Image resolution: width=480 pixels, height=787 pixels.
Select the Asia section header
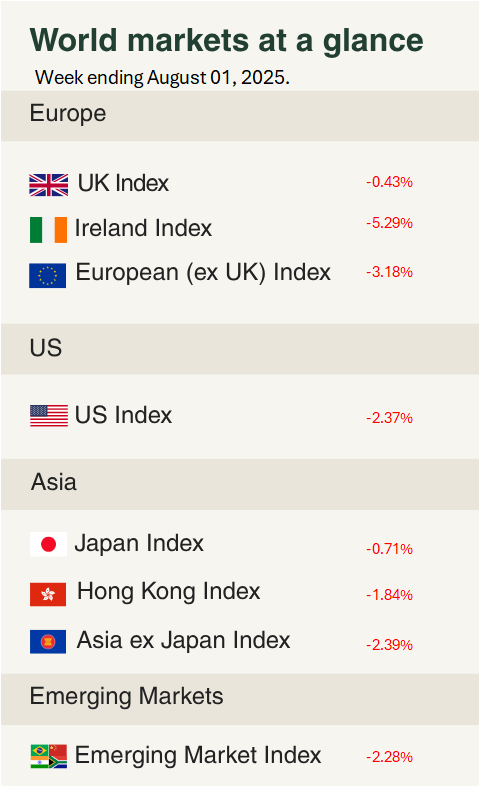coord(240,484)
